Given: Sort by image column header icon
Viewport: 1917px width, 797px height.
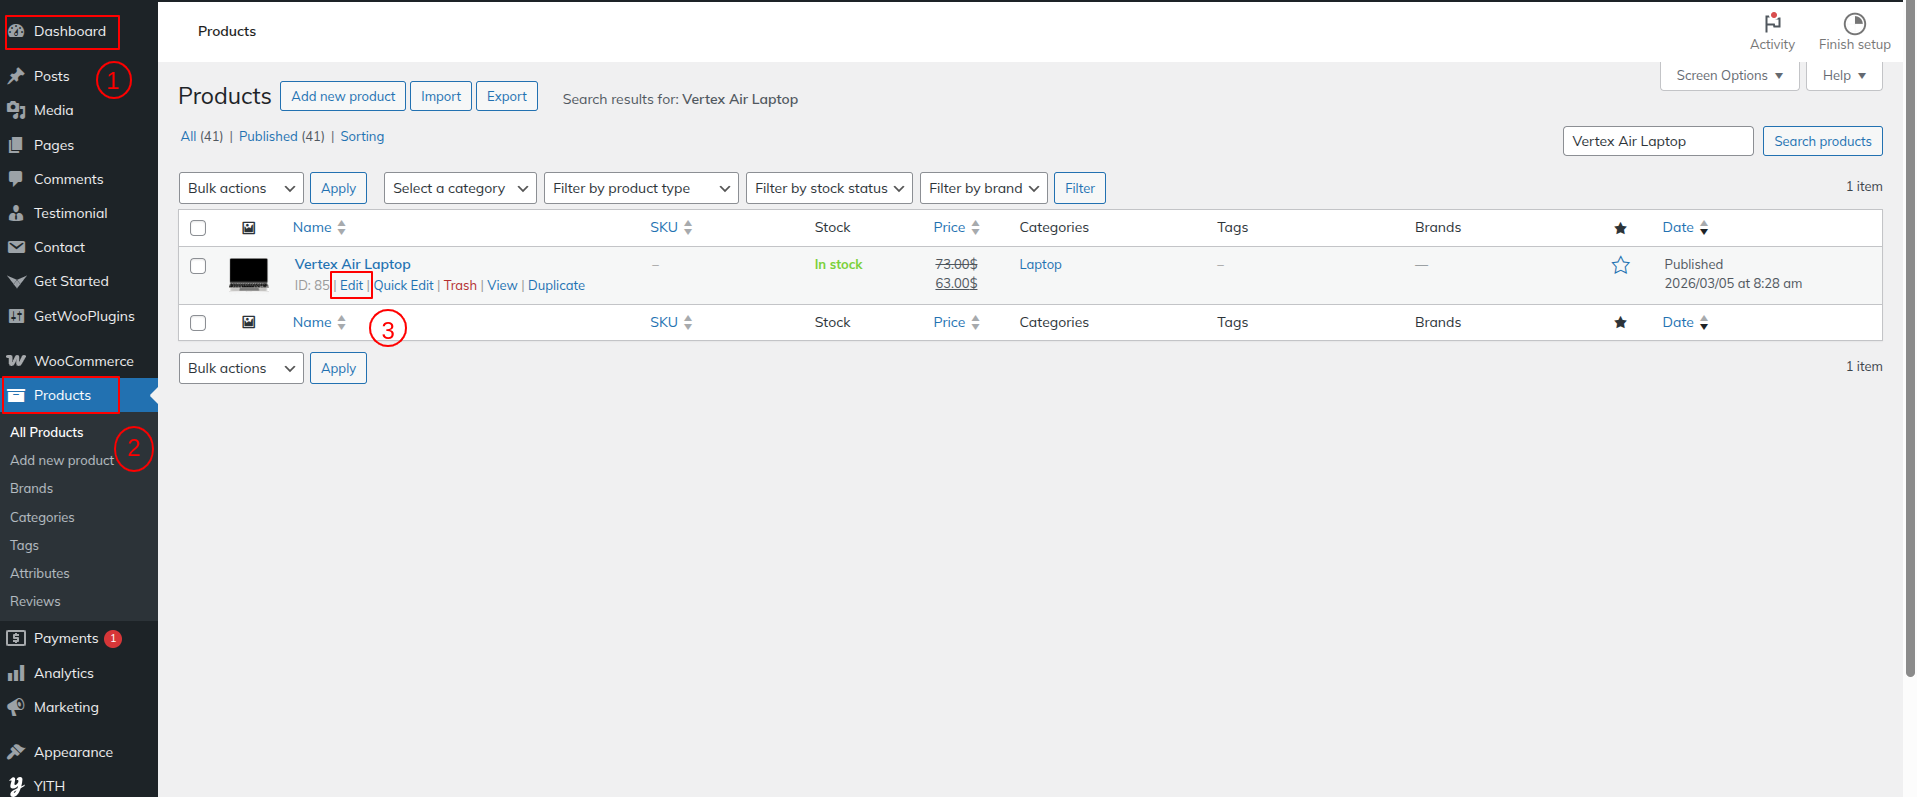Looking at the screenshot, I should pos(249,228).
